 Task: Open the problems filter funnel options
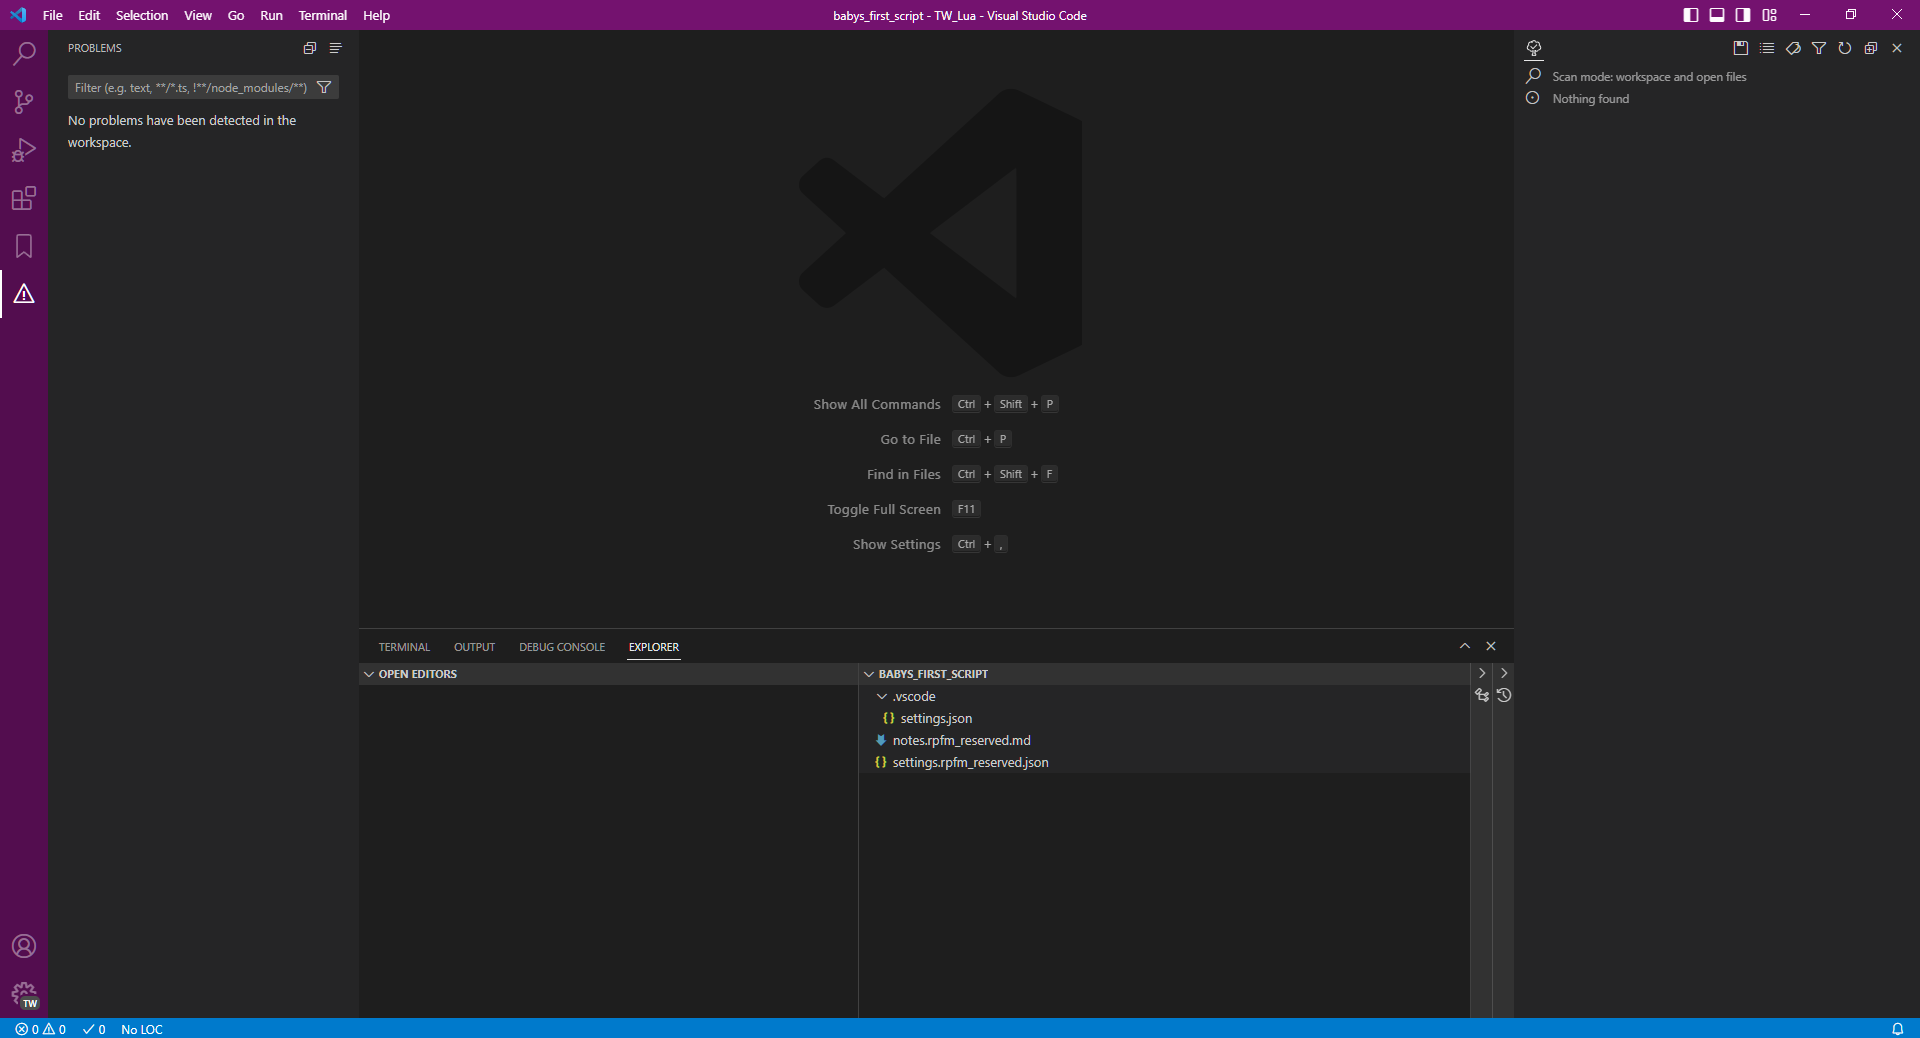[324, 87]
